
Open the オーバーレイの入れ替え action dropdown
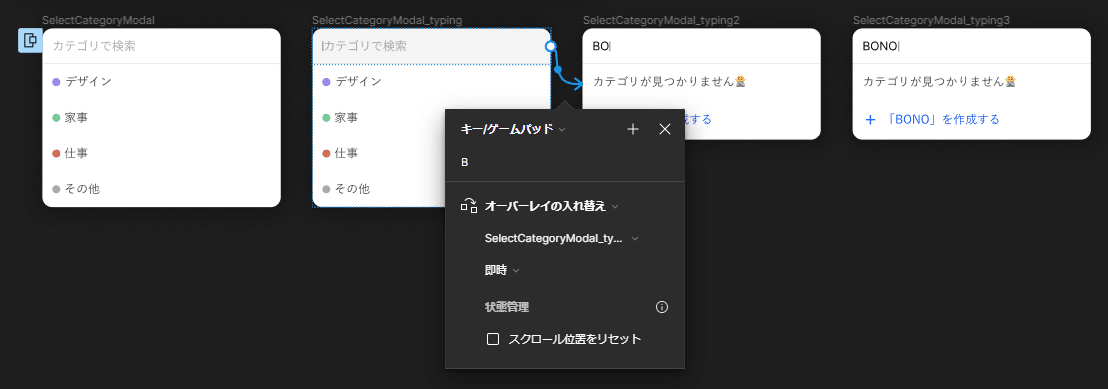coord(551,206)
